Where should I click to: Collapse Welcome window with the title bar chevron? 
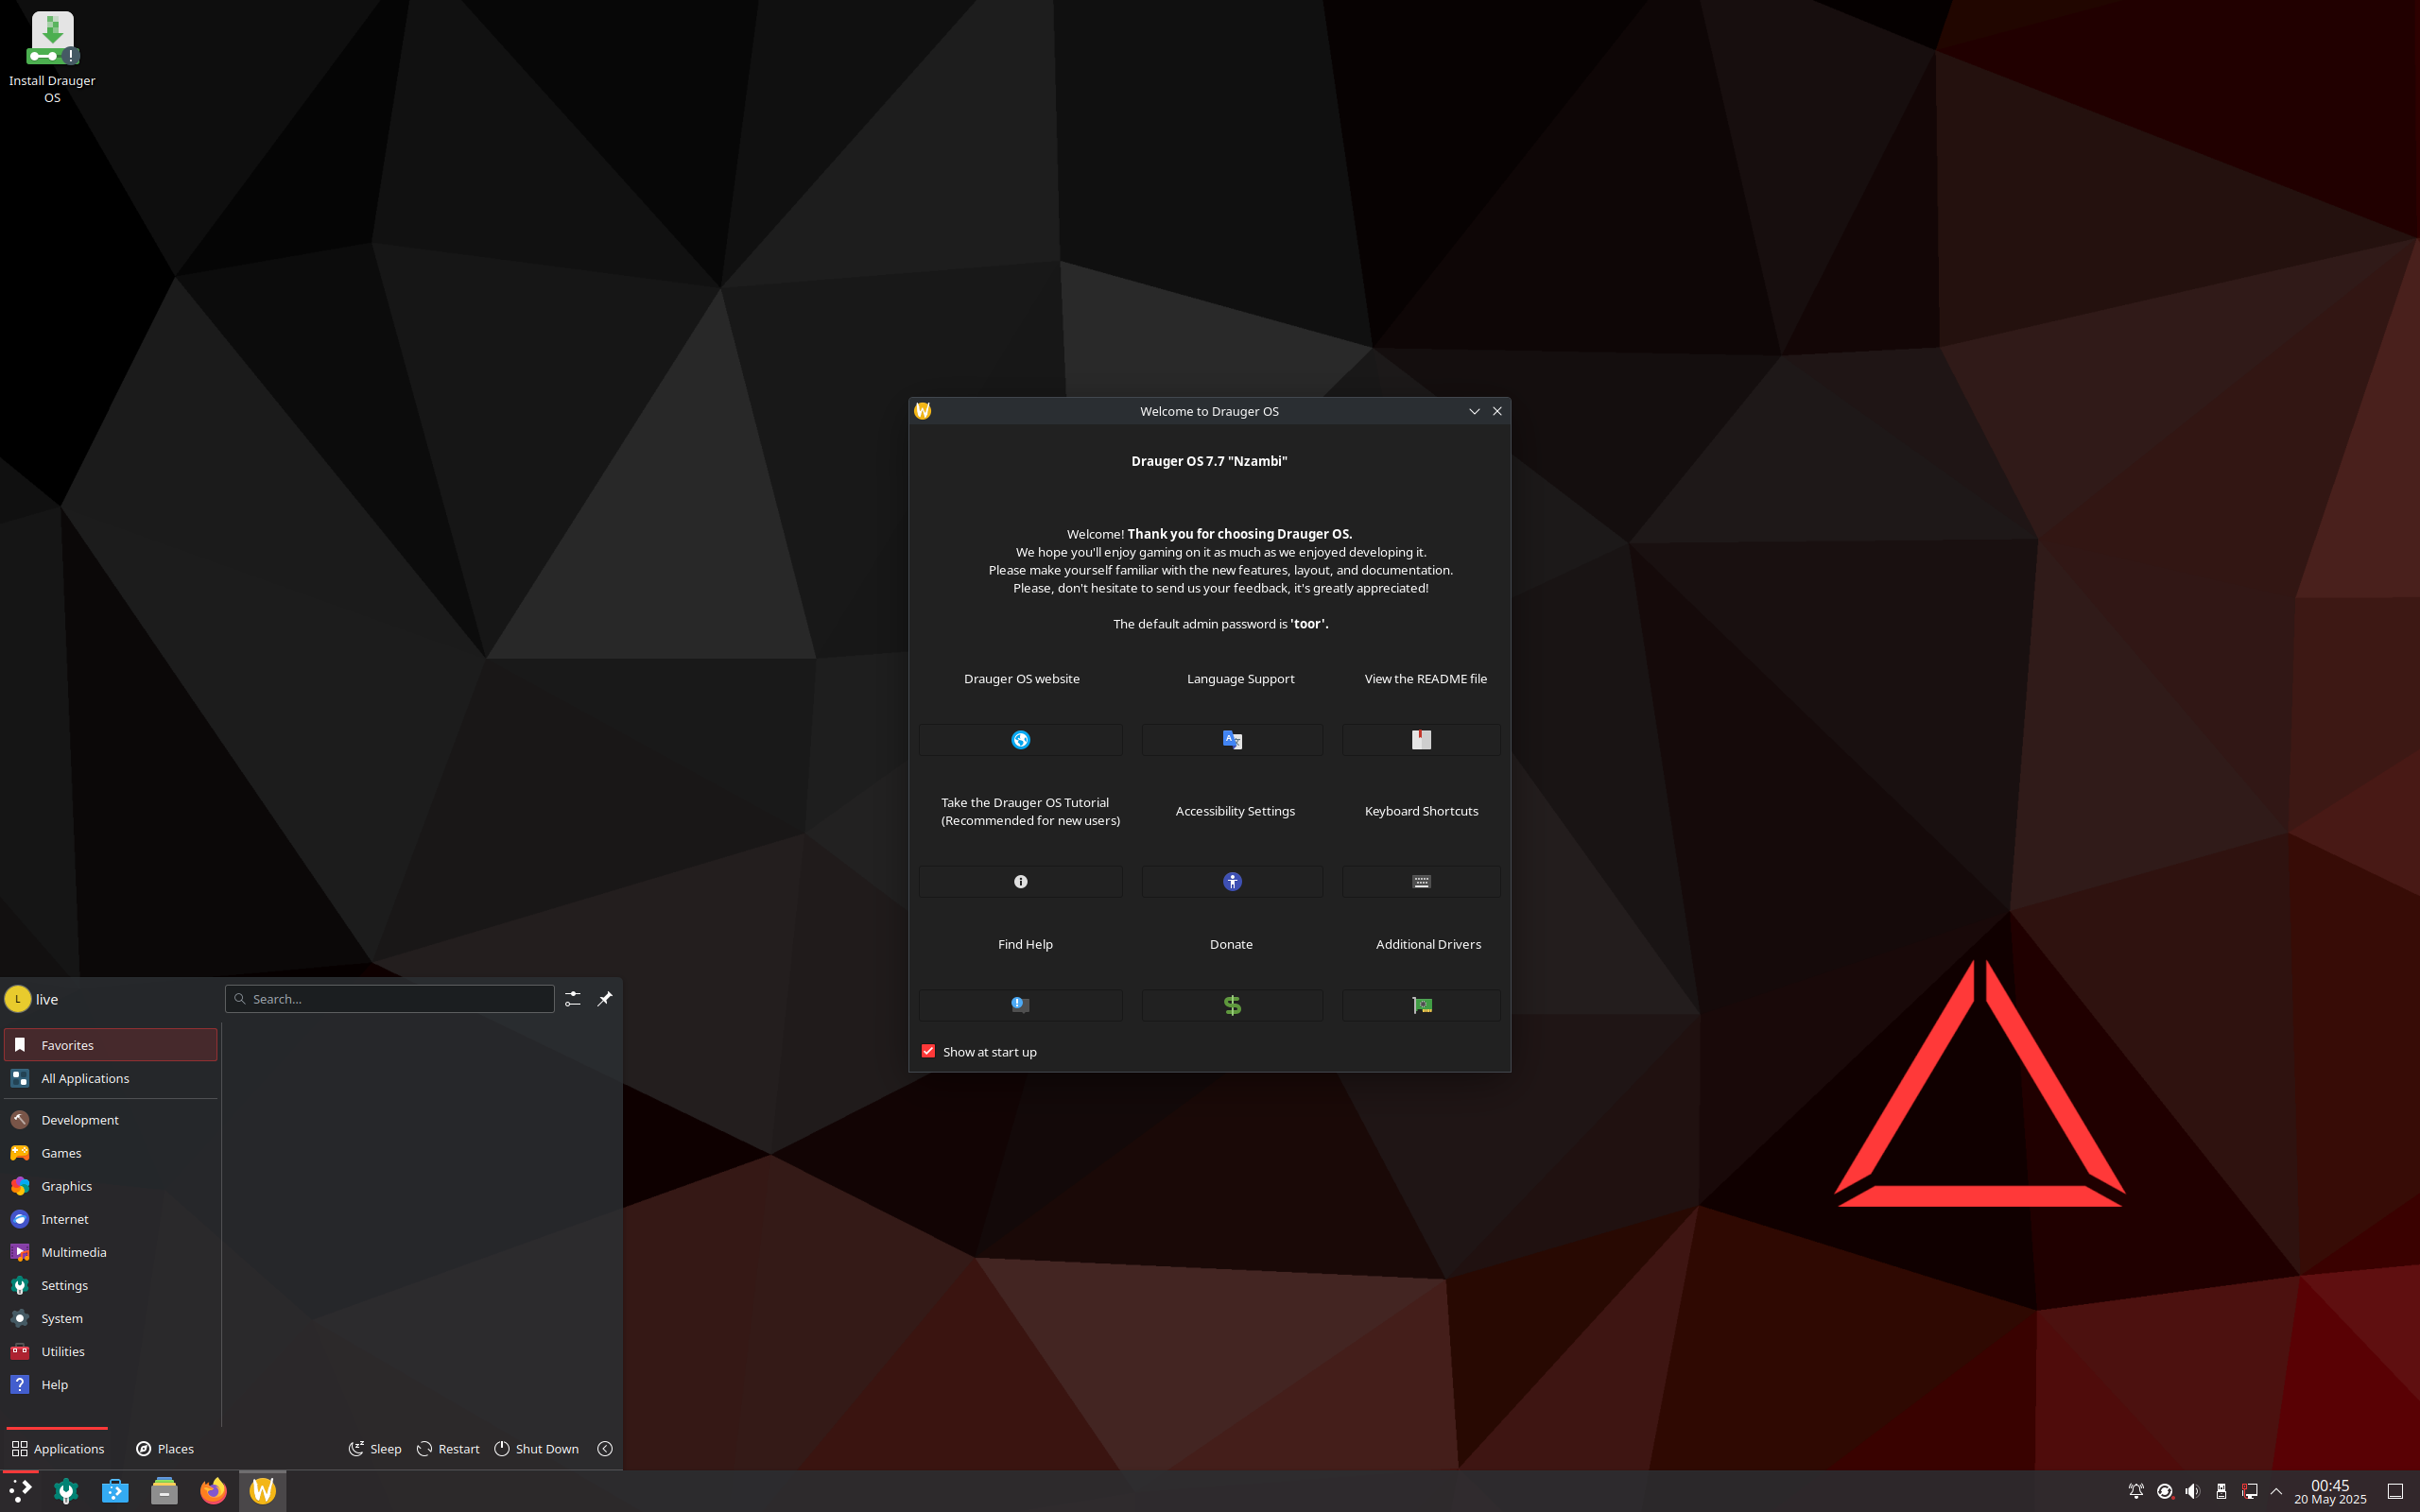pos(1474,411)
